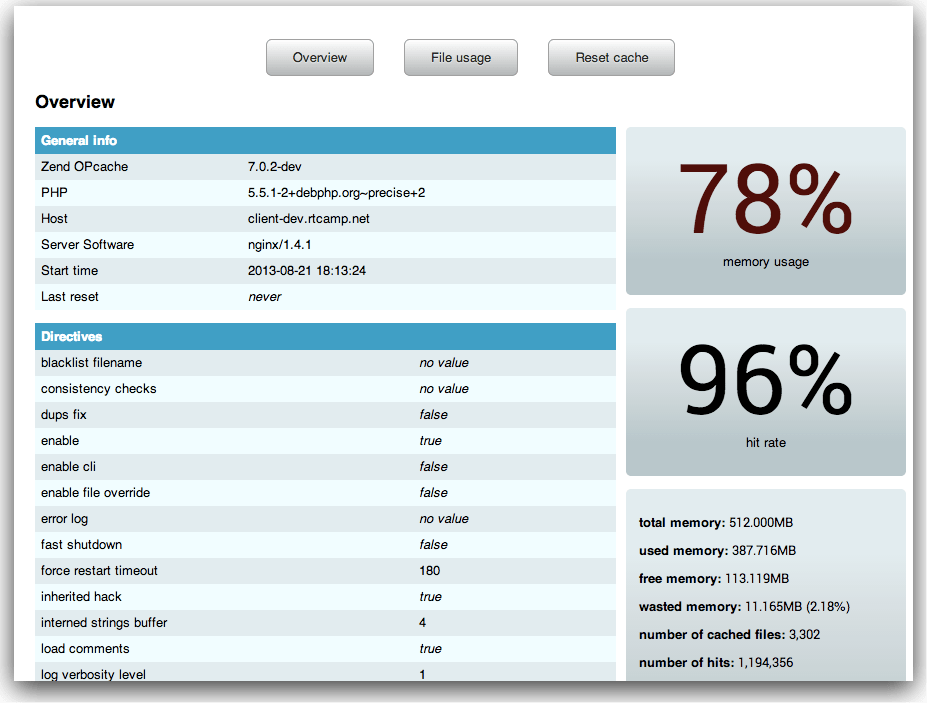Click the Zend OPcache version 7.0.2-dev
Screen dimensions: 927x703
pos(274,167)
